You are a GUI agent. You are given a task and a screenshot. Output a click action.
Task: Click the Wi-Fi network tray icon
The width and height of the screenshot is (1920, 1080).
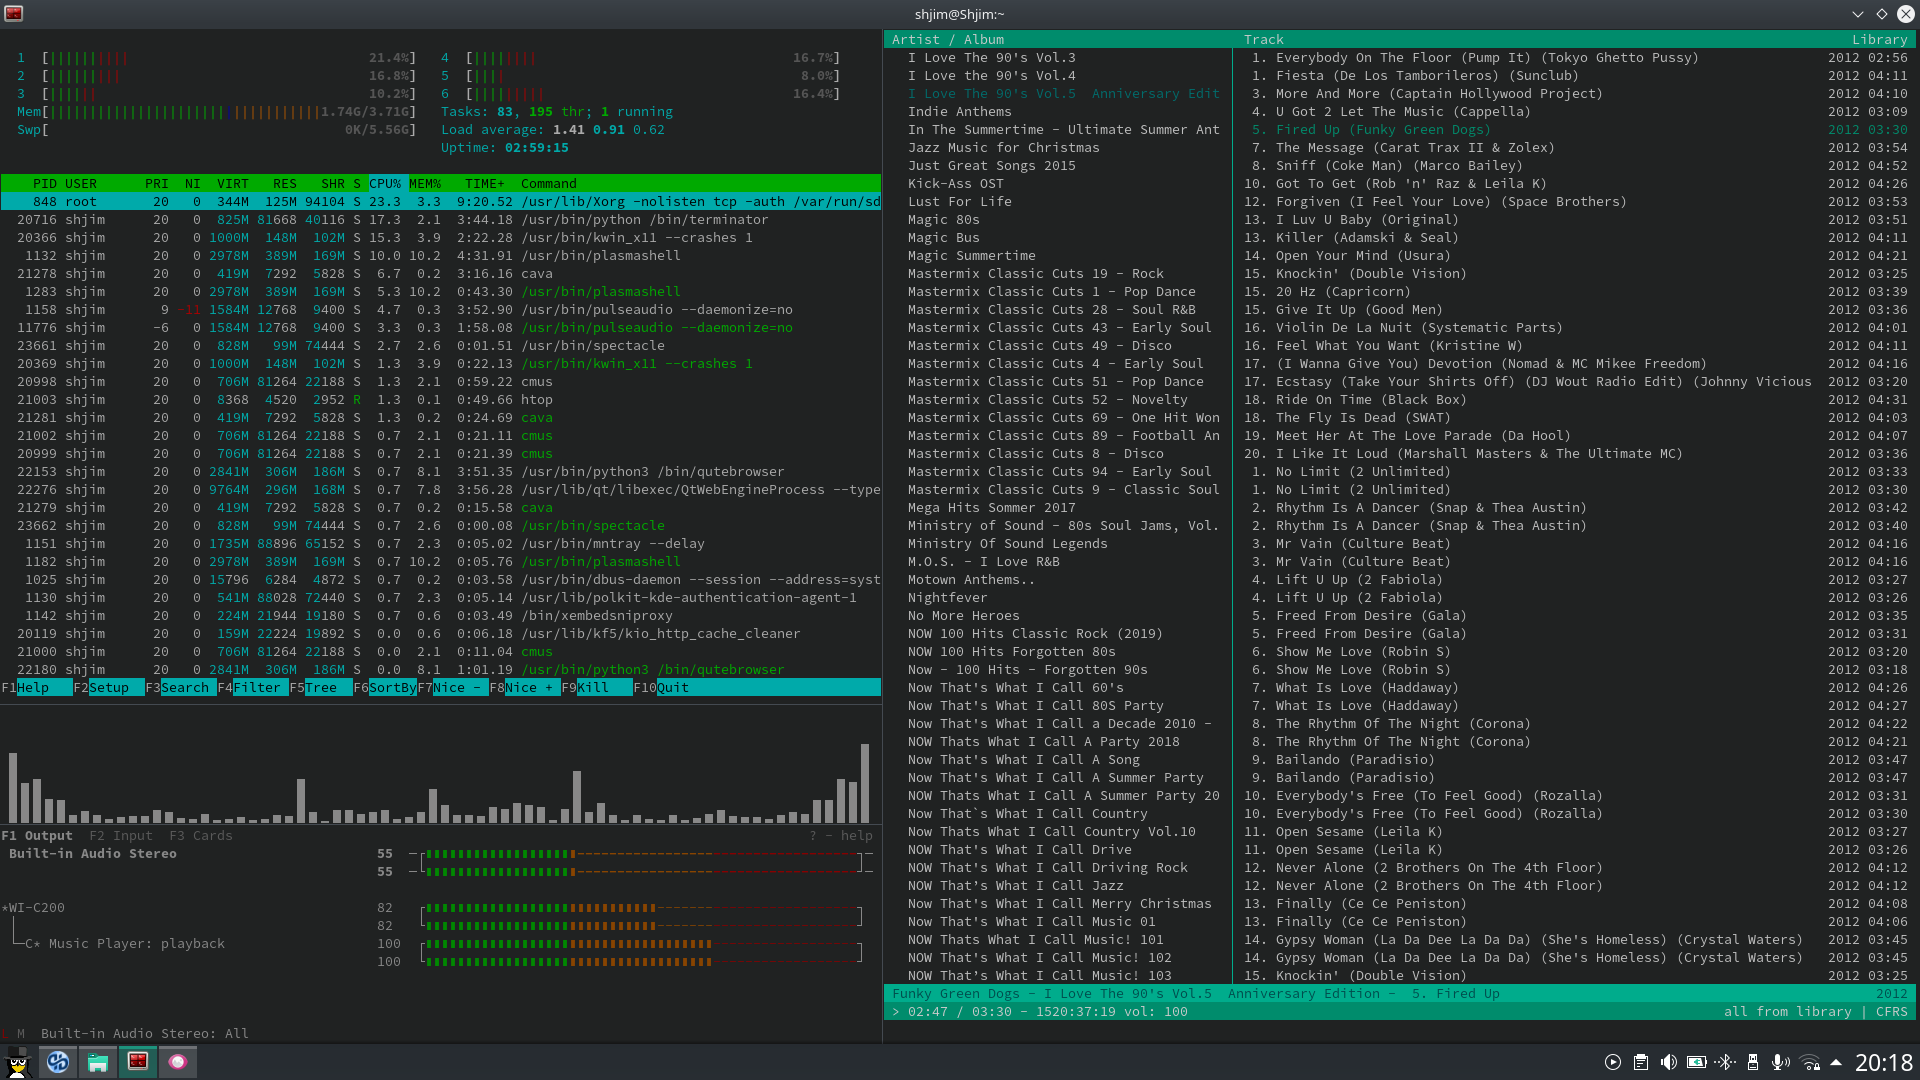1809,1063
